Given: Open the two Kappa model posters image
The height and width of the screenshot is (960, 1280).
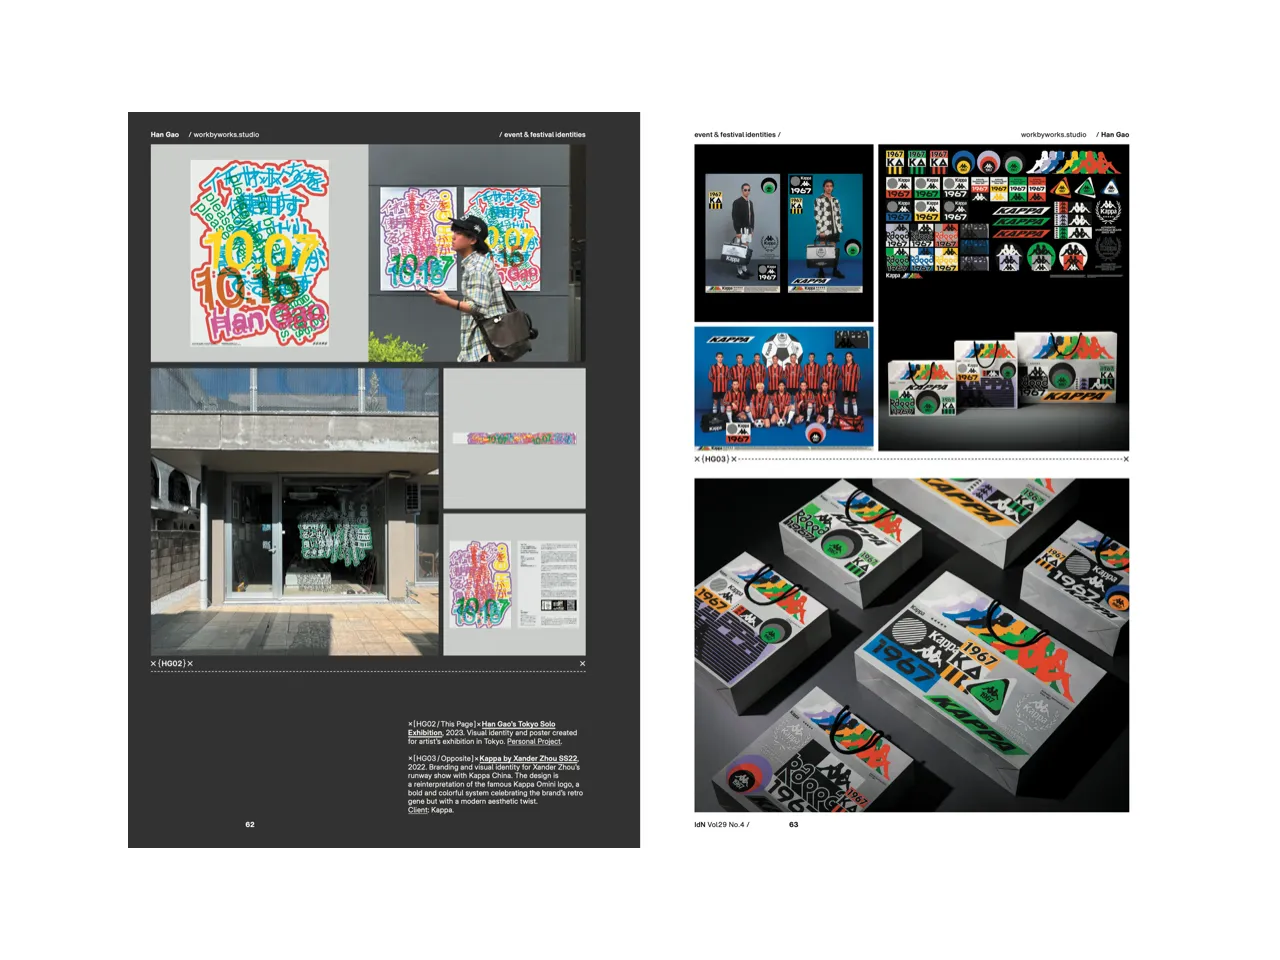Looking at the screenshot, I should [x=784, y=233].
